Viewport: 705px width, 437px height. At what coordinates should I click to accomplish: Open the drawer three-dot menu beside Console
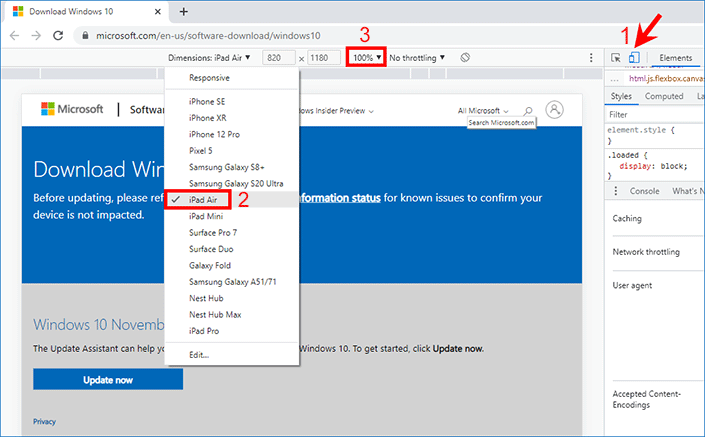pyautogui.click(x=616, y=191)
